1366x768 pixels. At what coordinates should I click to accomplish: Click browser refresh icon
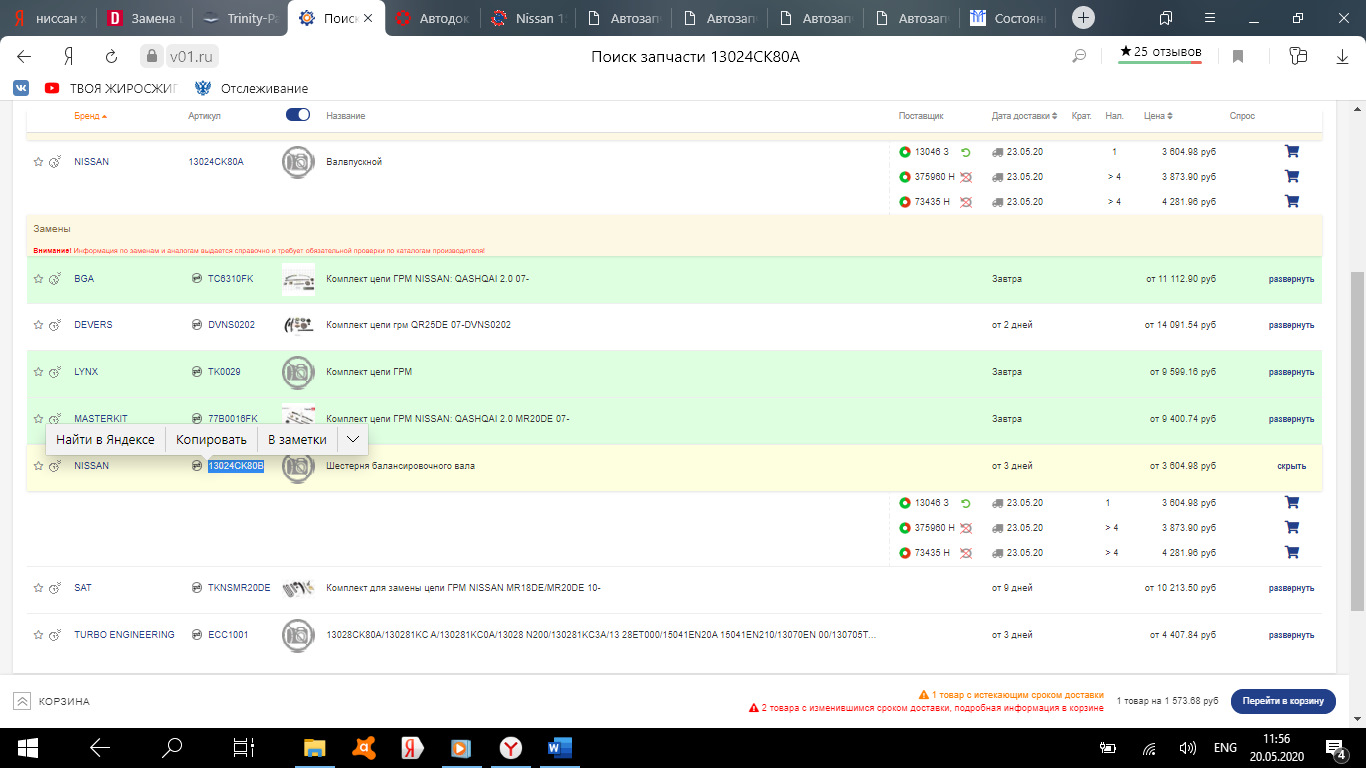tap(111, 57)
